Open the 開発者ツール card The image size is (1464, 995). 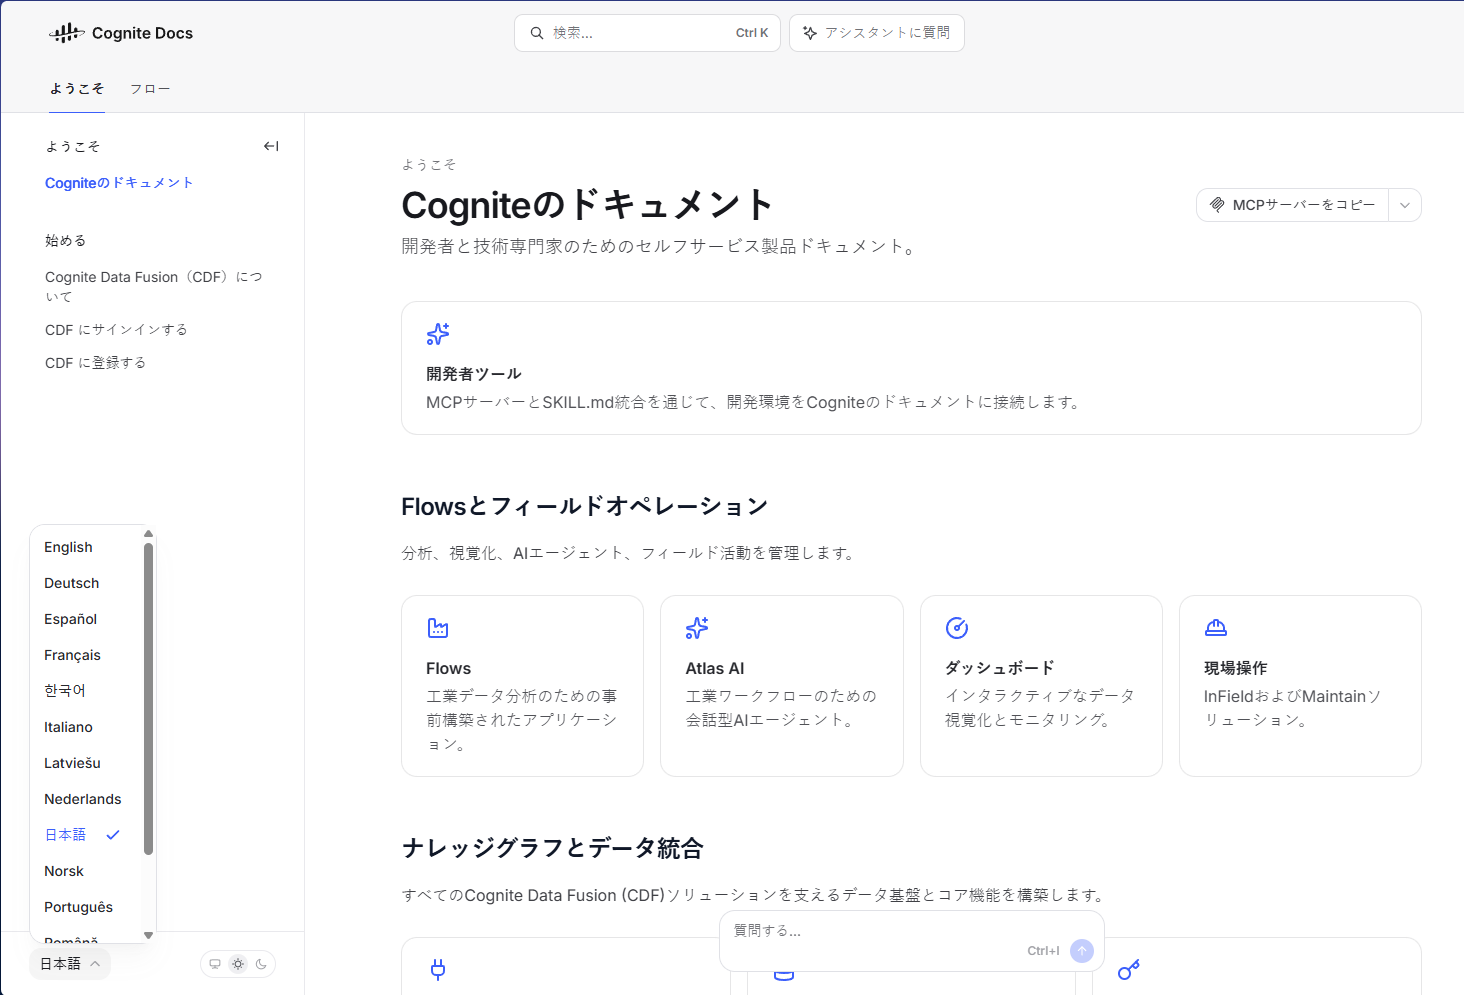911,368
